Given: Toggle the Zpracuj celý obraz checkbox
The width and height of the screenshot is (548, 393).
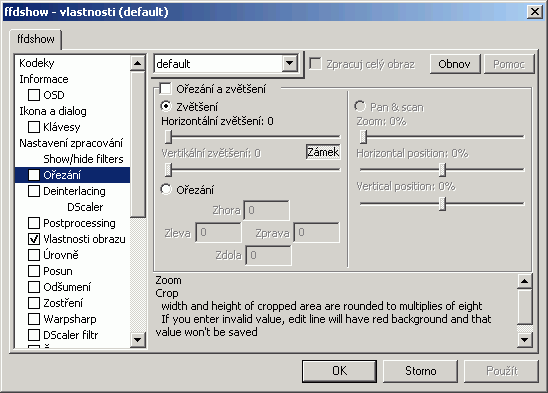Looking at the screenshot, I should (x=315, y=64).
